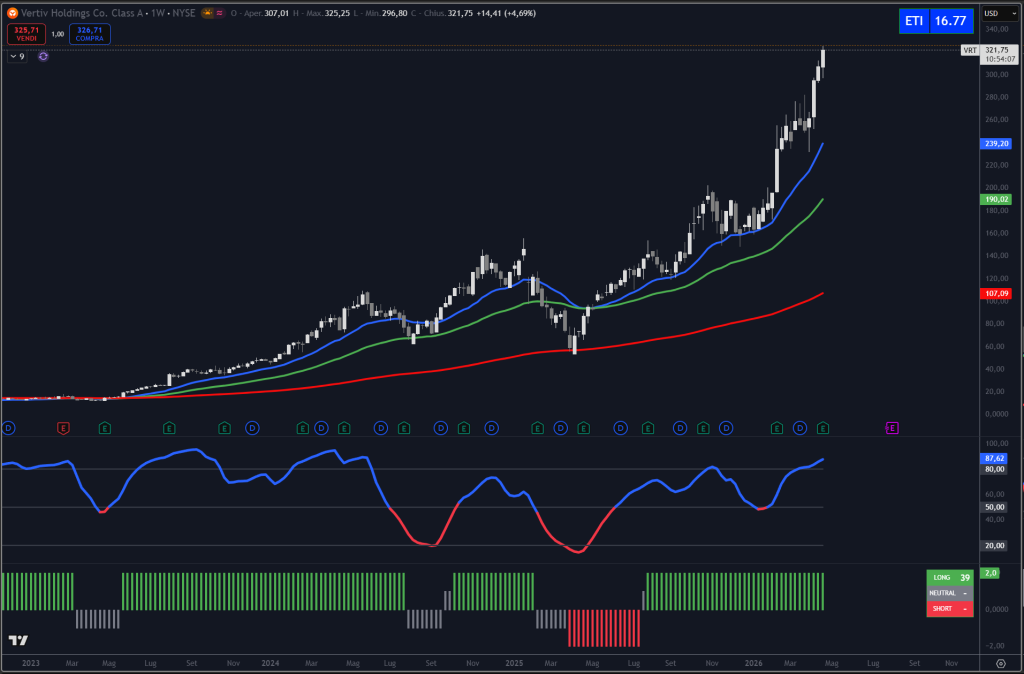Screen dimensions: 1024x674
Task: Click the 1,00 quantity input field
Action: [57, 33]
